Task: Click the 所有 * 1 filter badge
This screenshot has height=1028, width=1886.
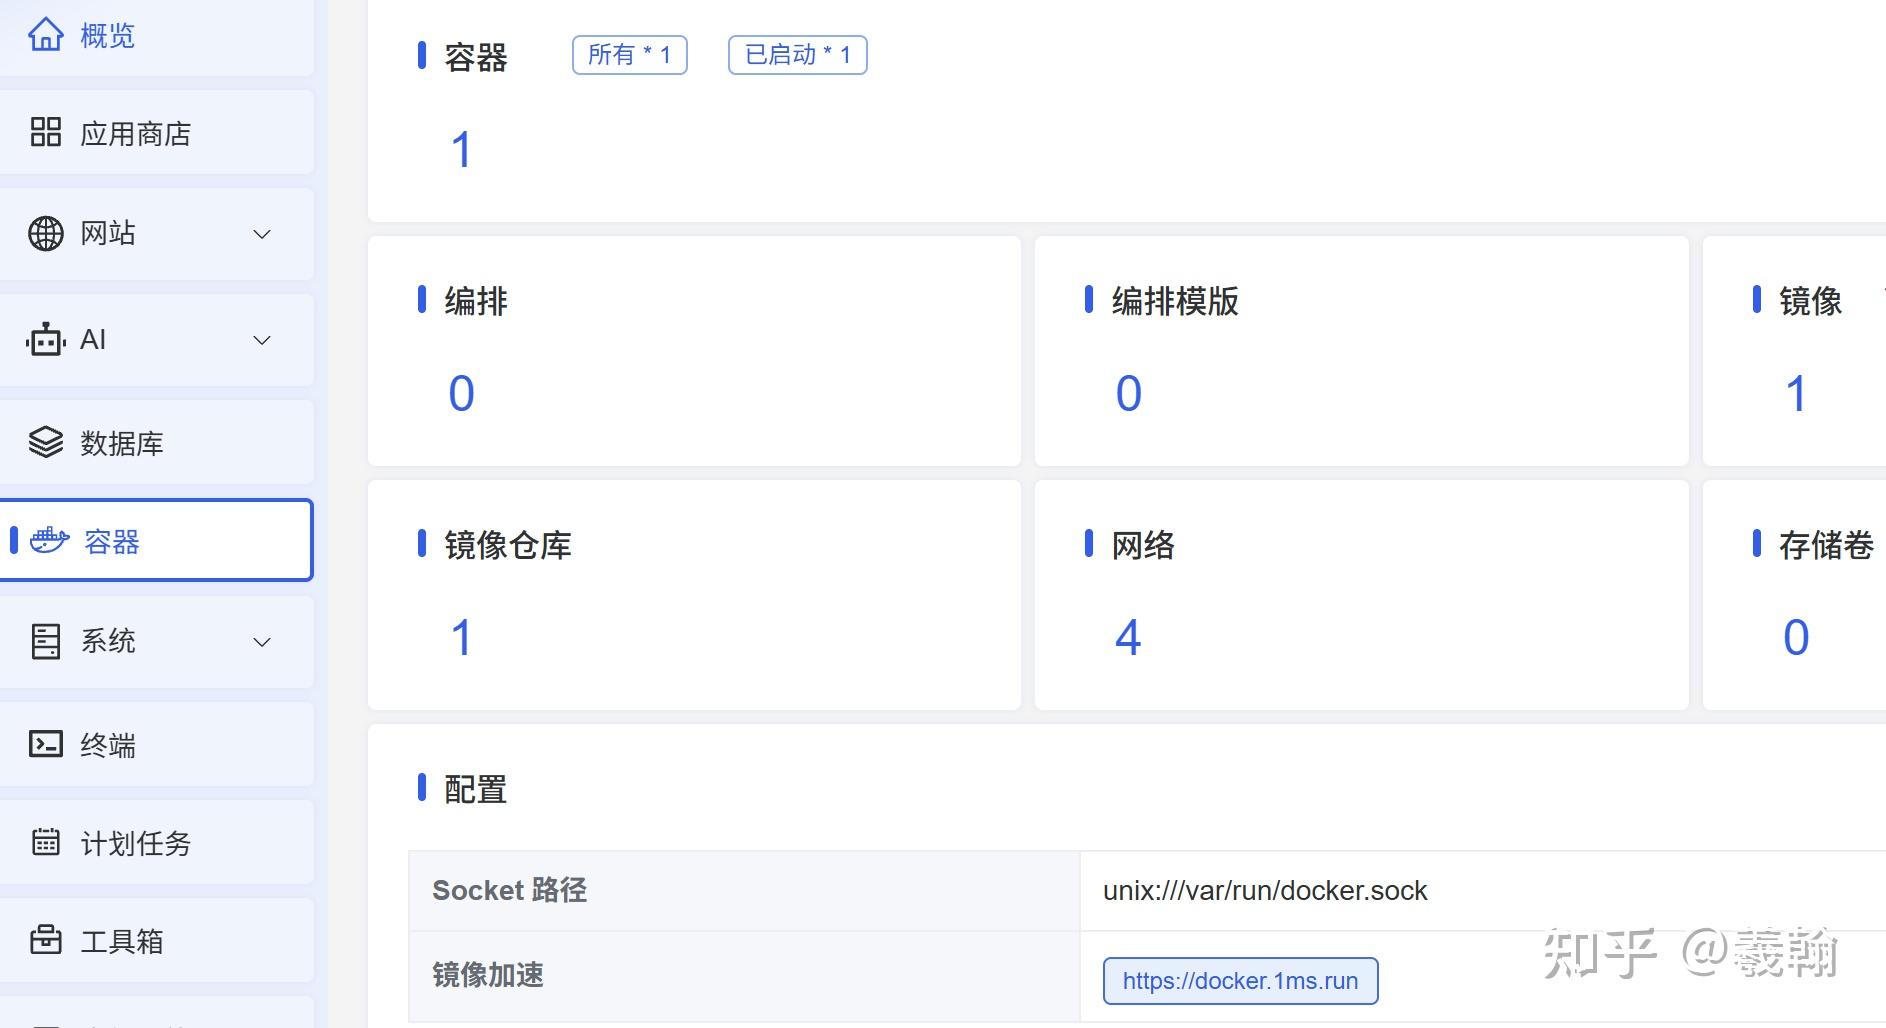Action: pyautogui.click(x=629, y=55)
